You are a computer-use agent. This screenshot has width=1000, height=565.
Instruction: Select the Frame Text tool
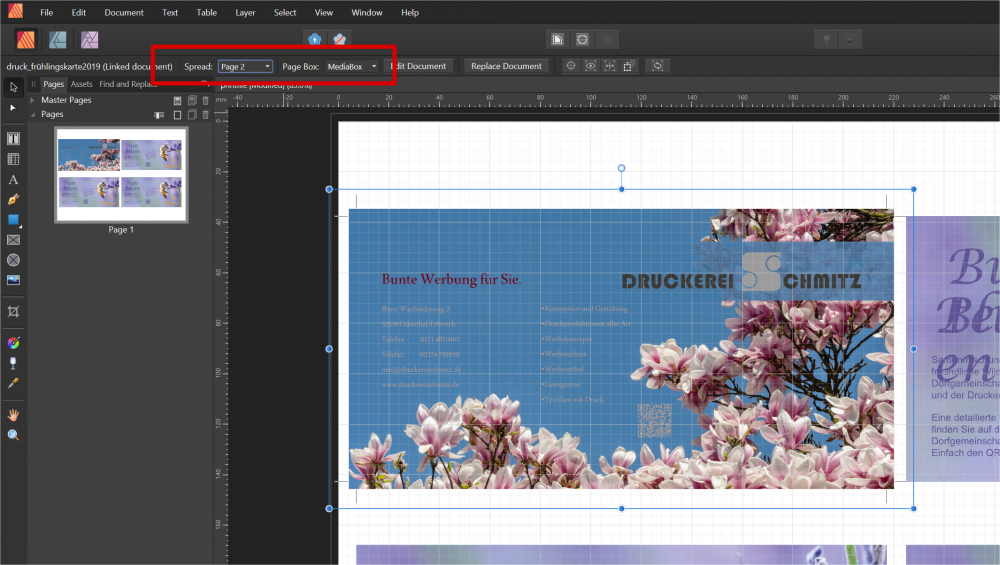coord(13,139)
